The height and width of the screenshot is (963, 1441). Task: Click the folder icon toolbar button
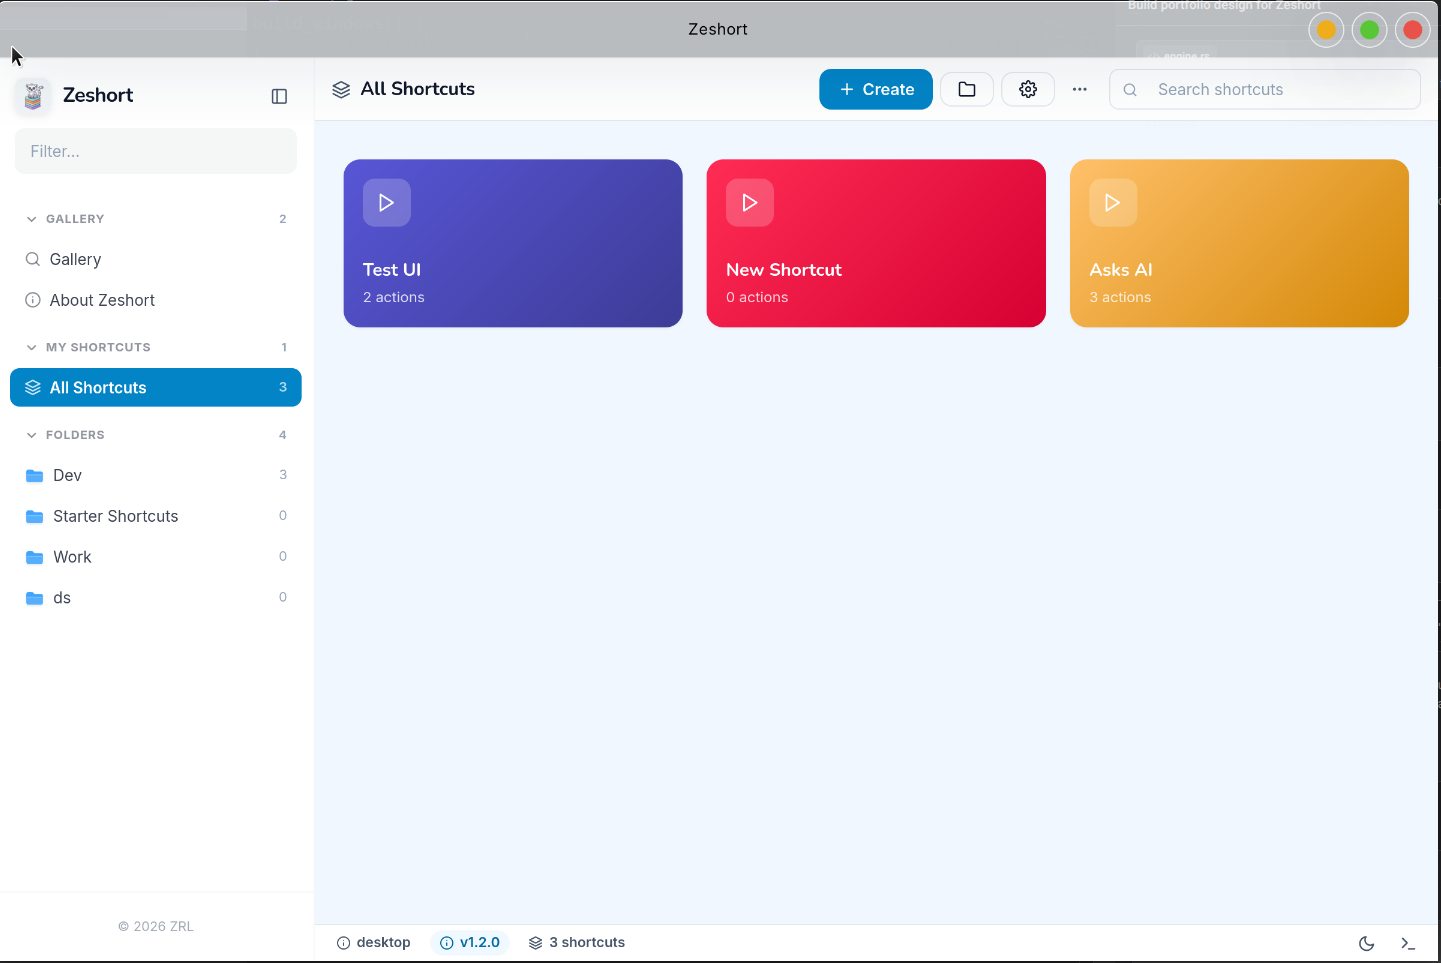[x=967, y=89]
